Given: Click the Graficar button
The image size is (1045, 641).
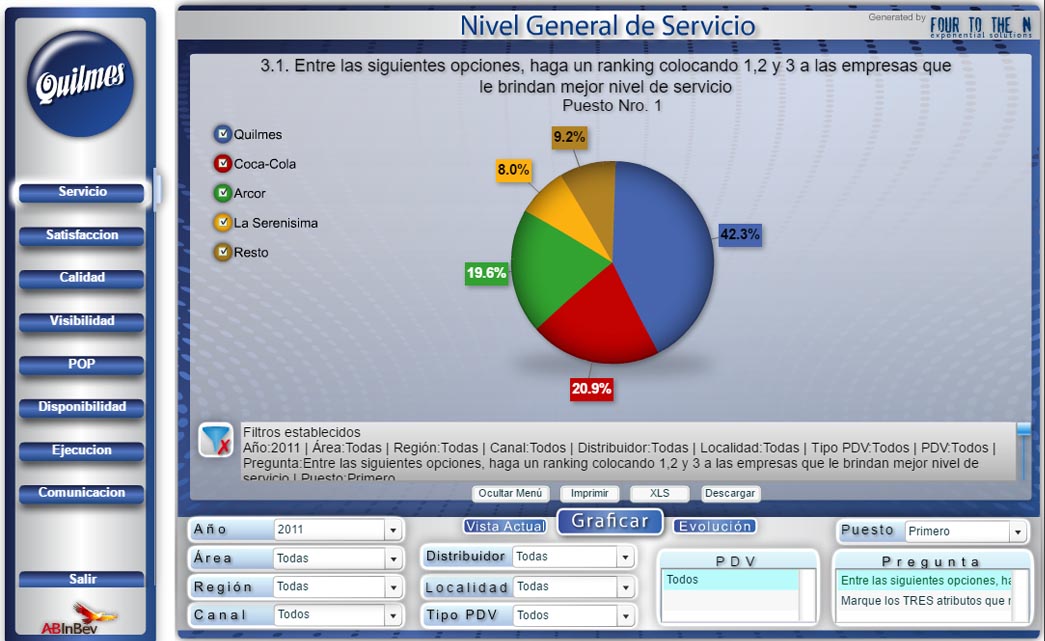Looking at the screenshot, I should click(610, 521).
